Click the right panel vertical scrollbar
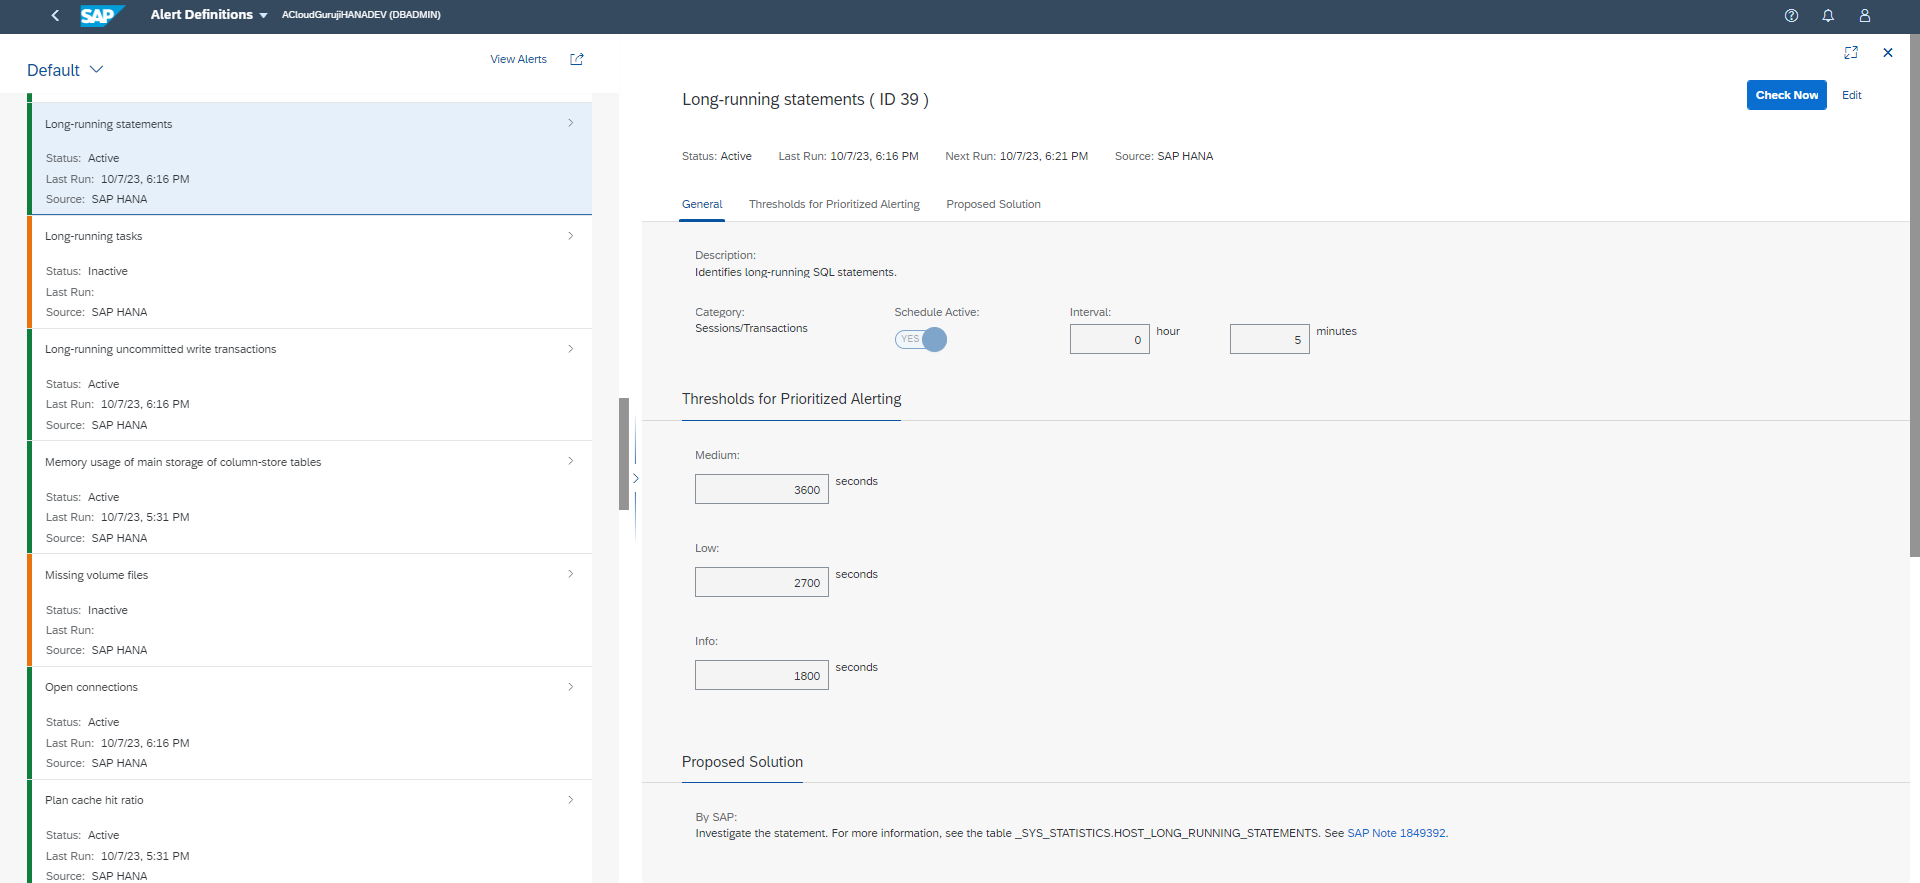 [1914, 300]
